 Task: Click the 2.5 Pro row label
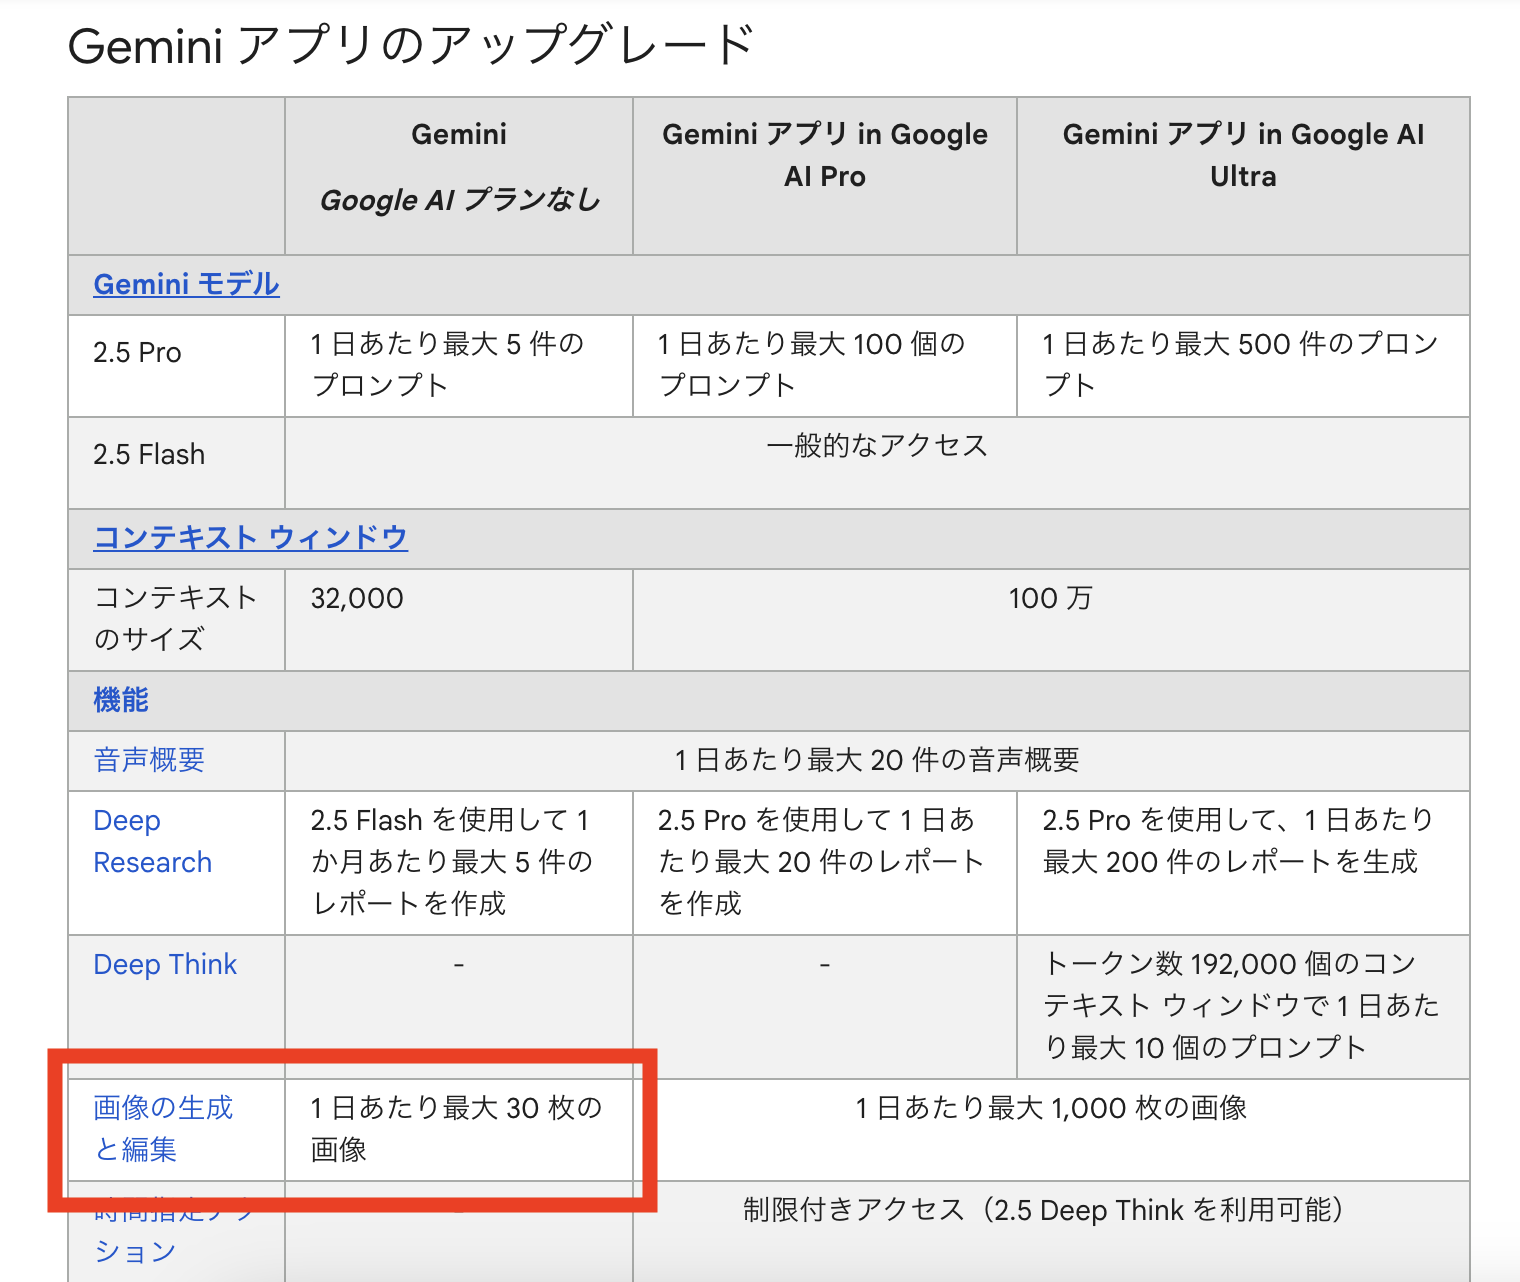point(137,352)
